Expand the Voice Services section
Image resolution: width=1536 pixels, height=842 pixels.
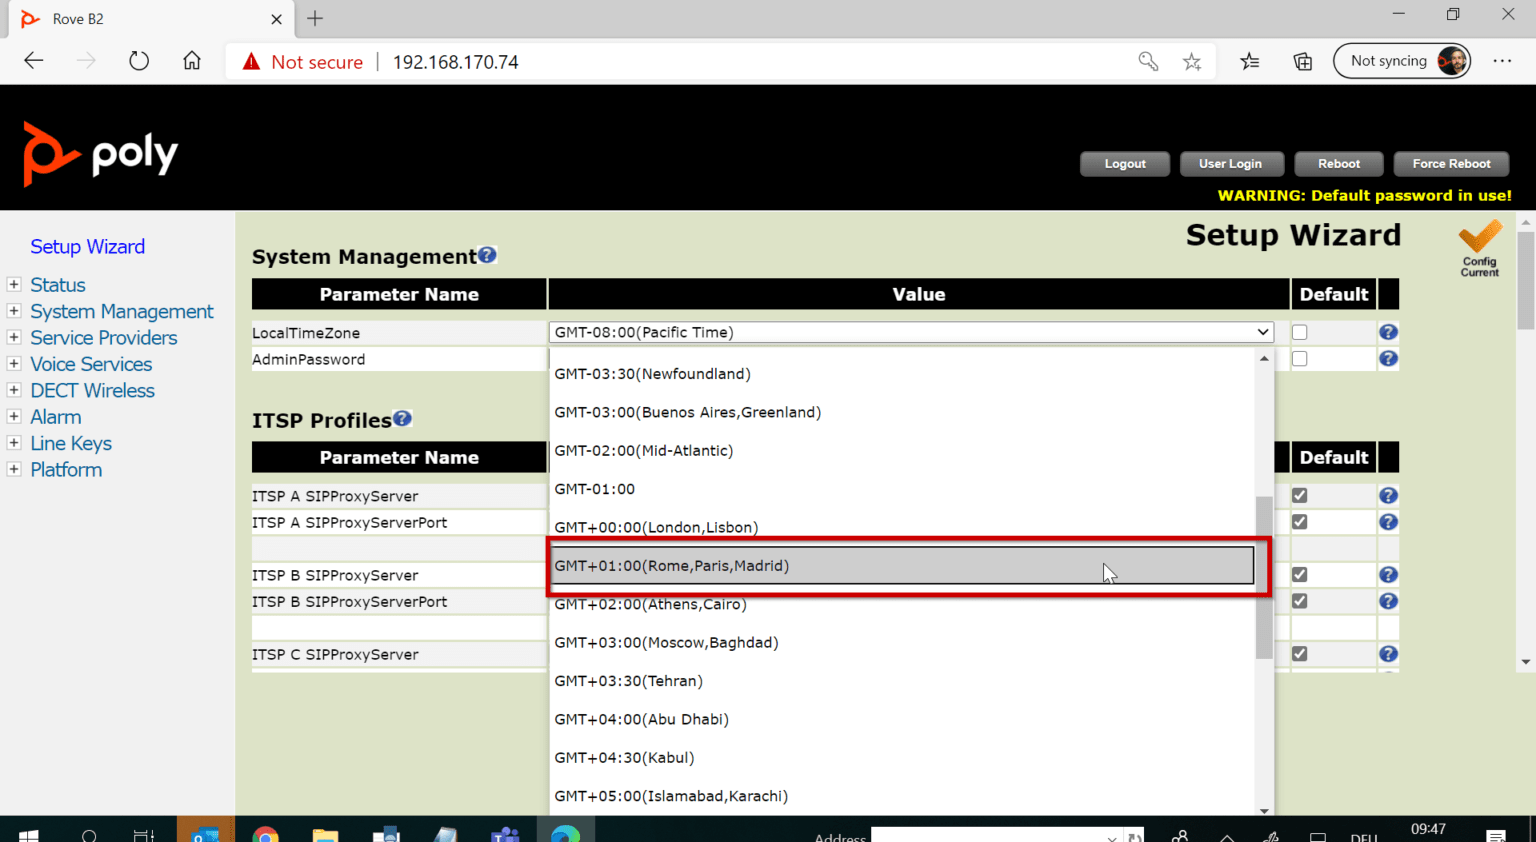click(x=14, y=364)
